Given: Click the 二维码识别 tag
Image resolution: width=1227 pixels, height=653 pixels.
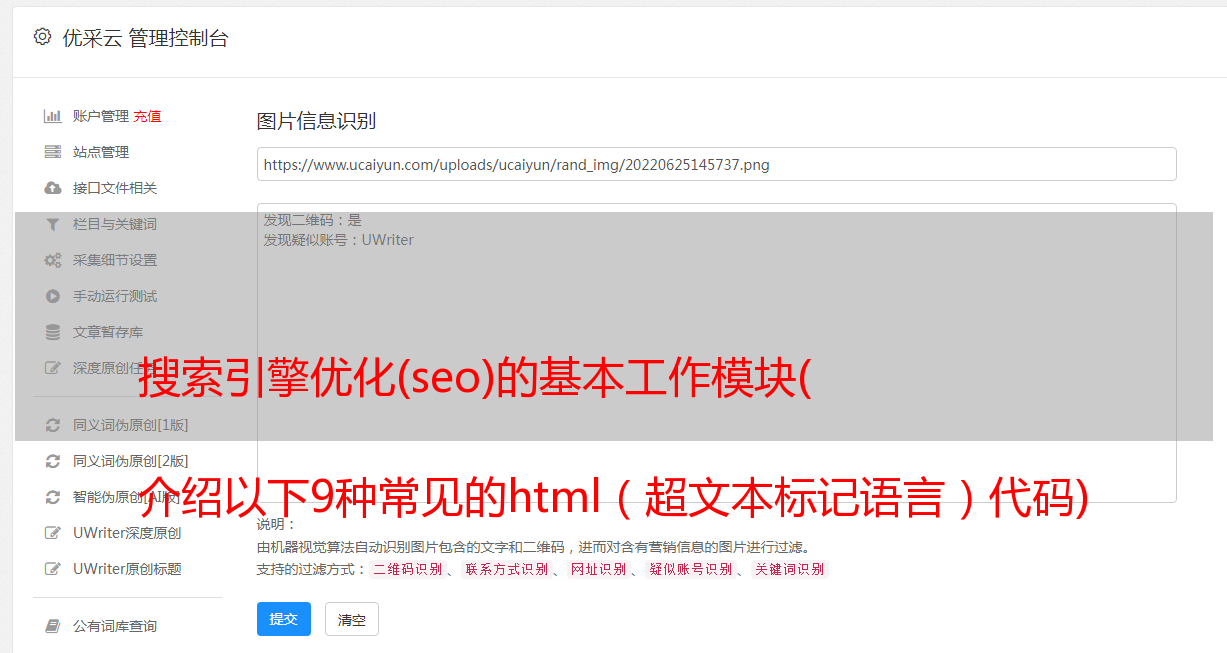Looking at the screenshot, I should 407,569.
